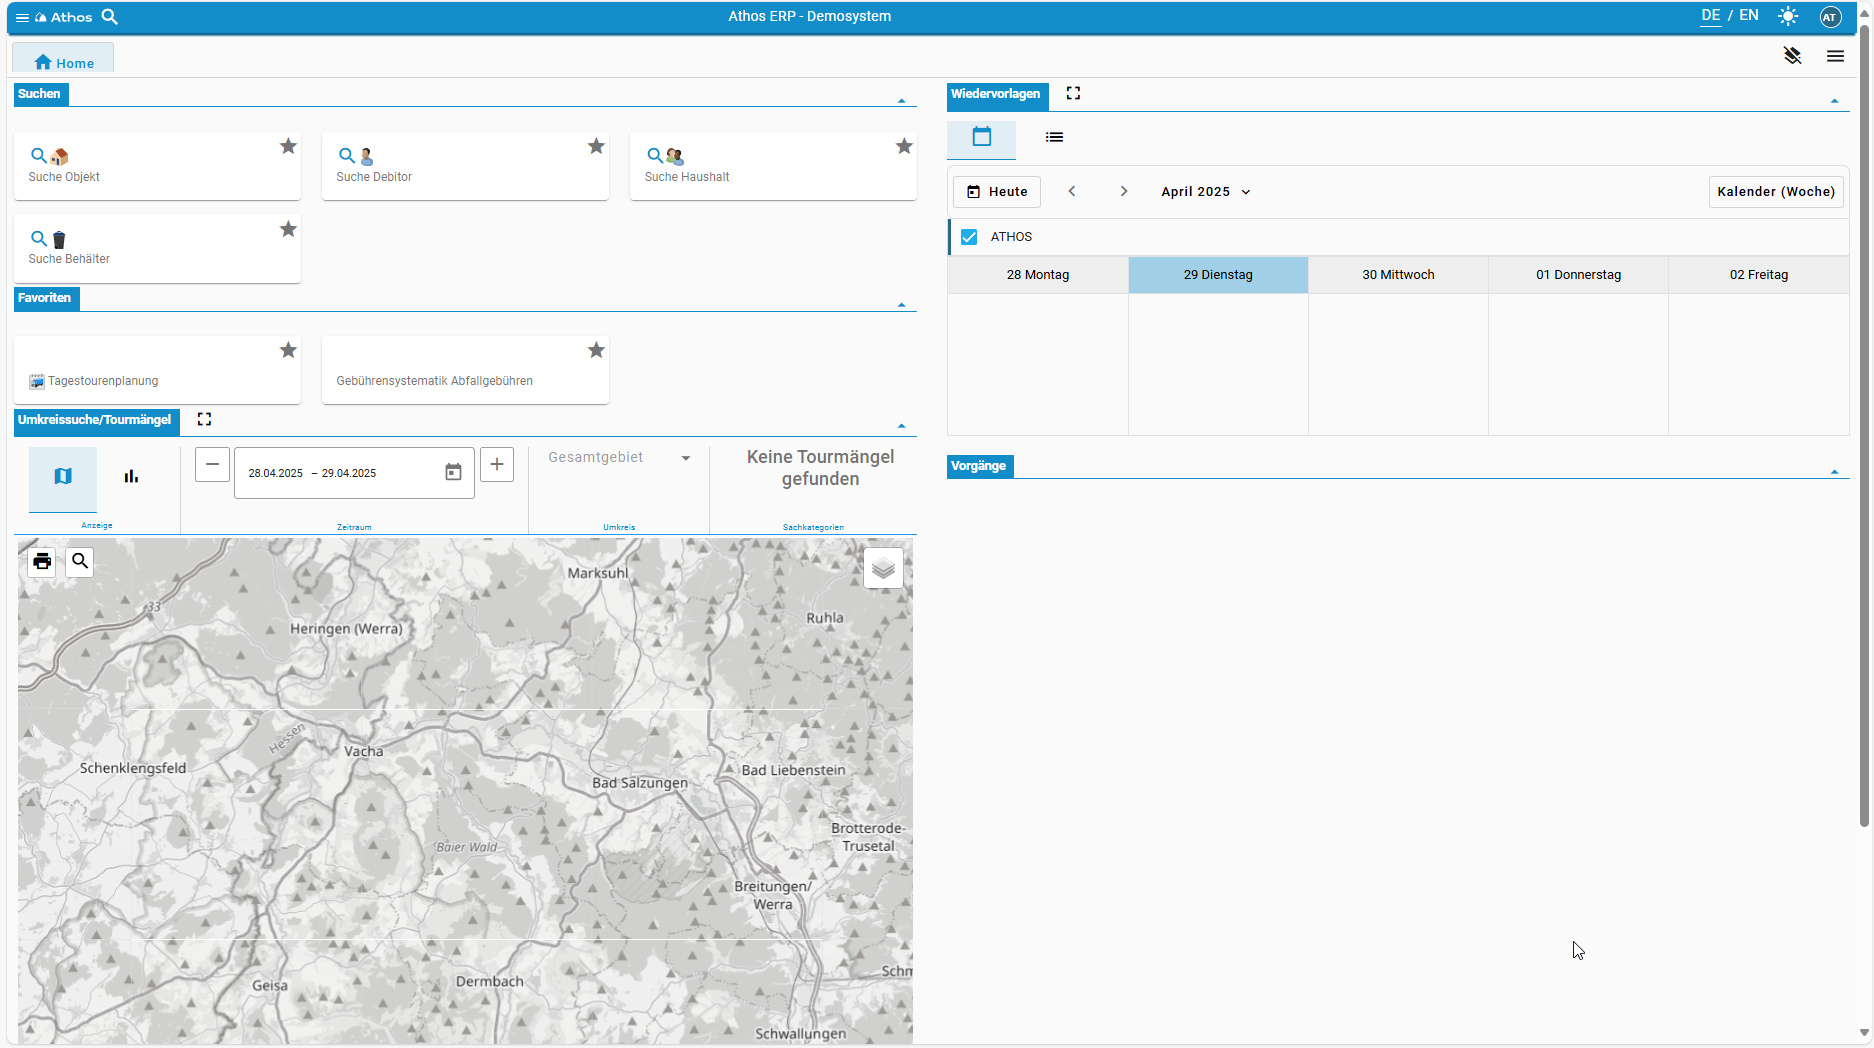This screenshot has height=1048, width=1874.
Task: Toggle the brightness theme icon
Action: point(1788,16)
